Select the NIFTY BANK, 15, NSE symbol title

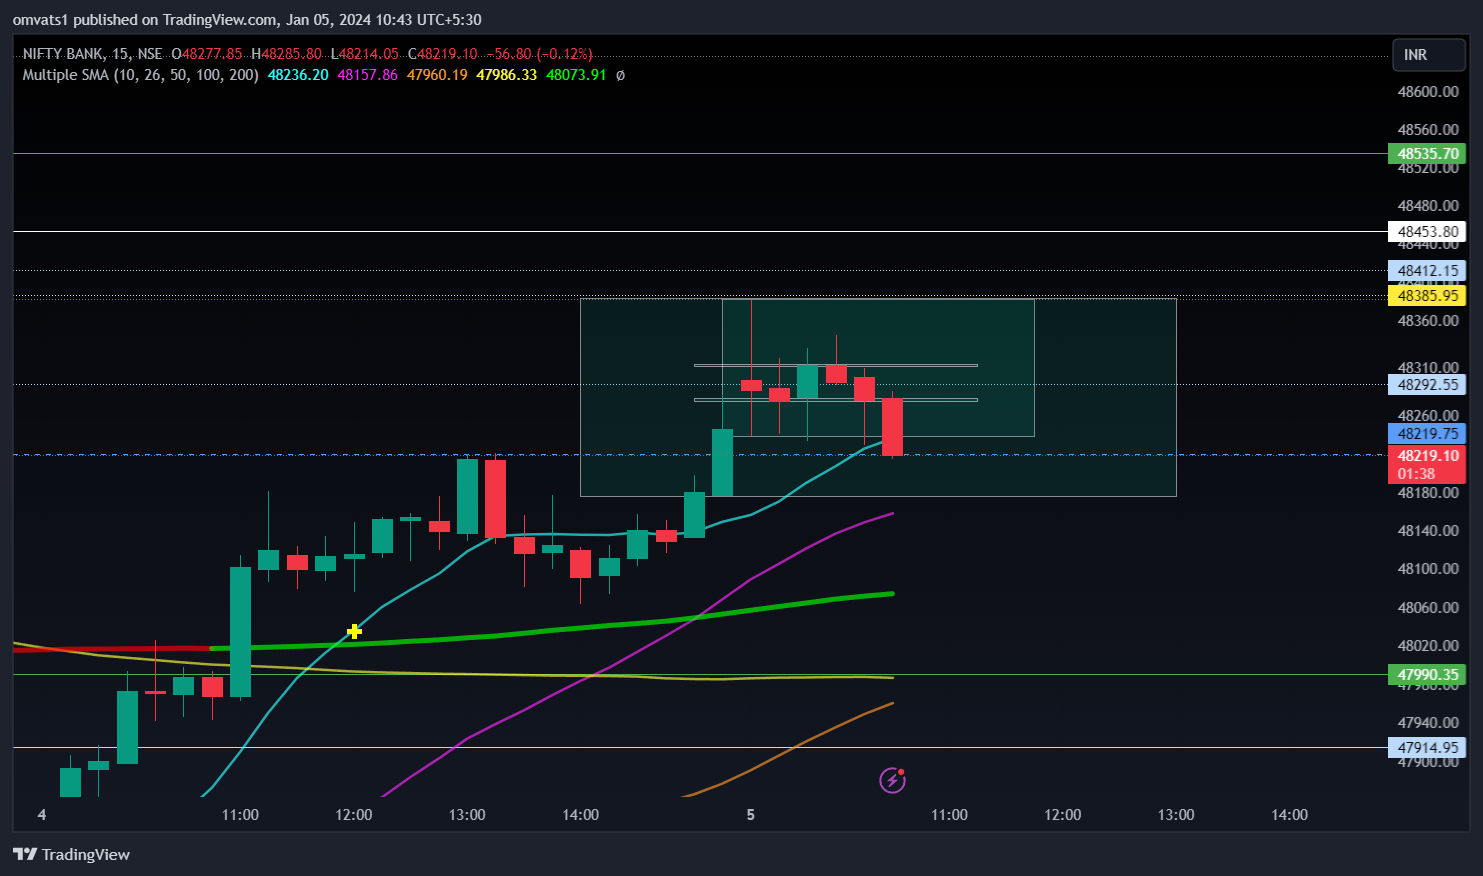click(92, 54)
